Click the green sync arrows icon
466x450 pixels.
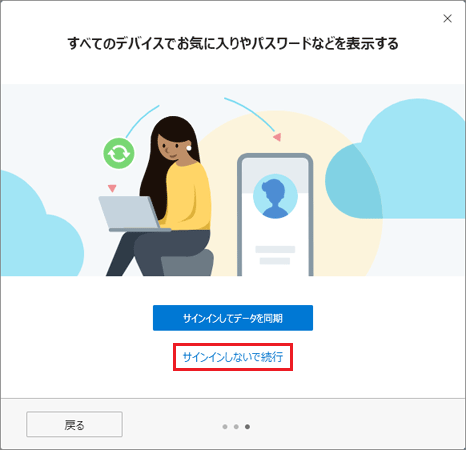[x=119, y=153]
